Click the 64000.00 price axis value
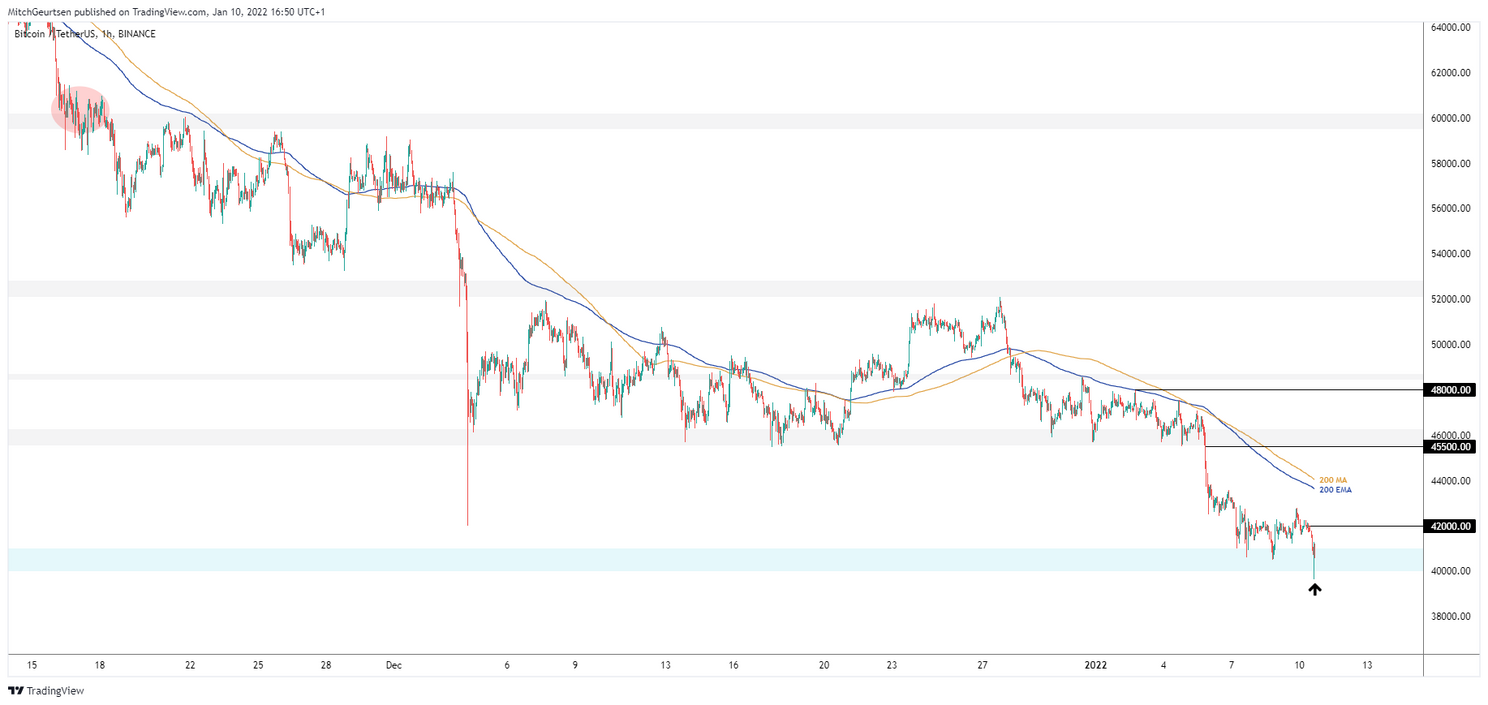The width and height of the screenshot is (1488, 705). (1450, 28)
